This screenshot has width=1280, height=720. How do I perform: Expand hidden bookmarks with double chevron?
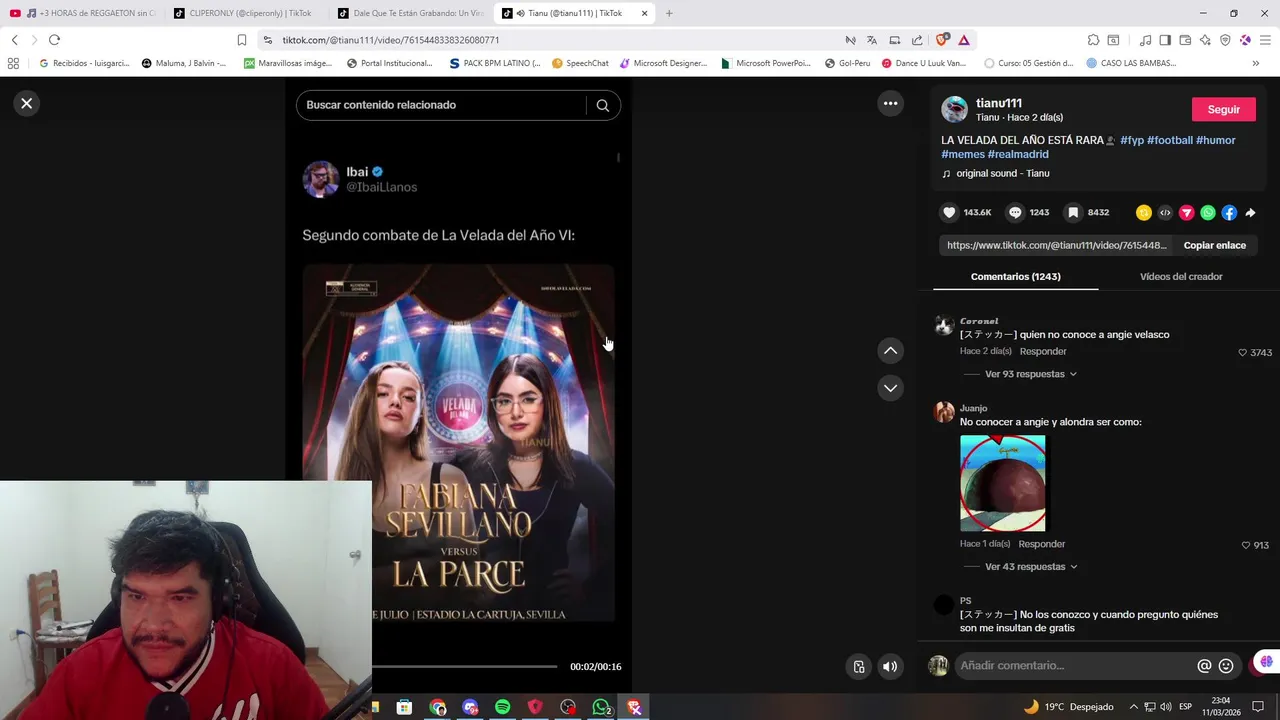1255,63
